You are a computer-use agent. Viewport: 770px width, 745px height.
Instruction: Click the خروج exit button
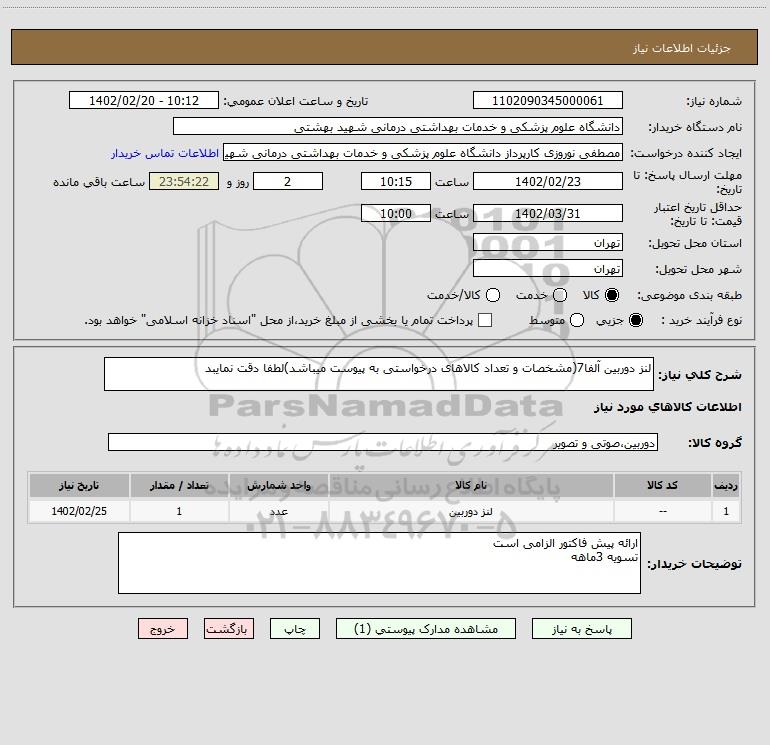163,629
